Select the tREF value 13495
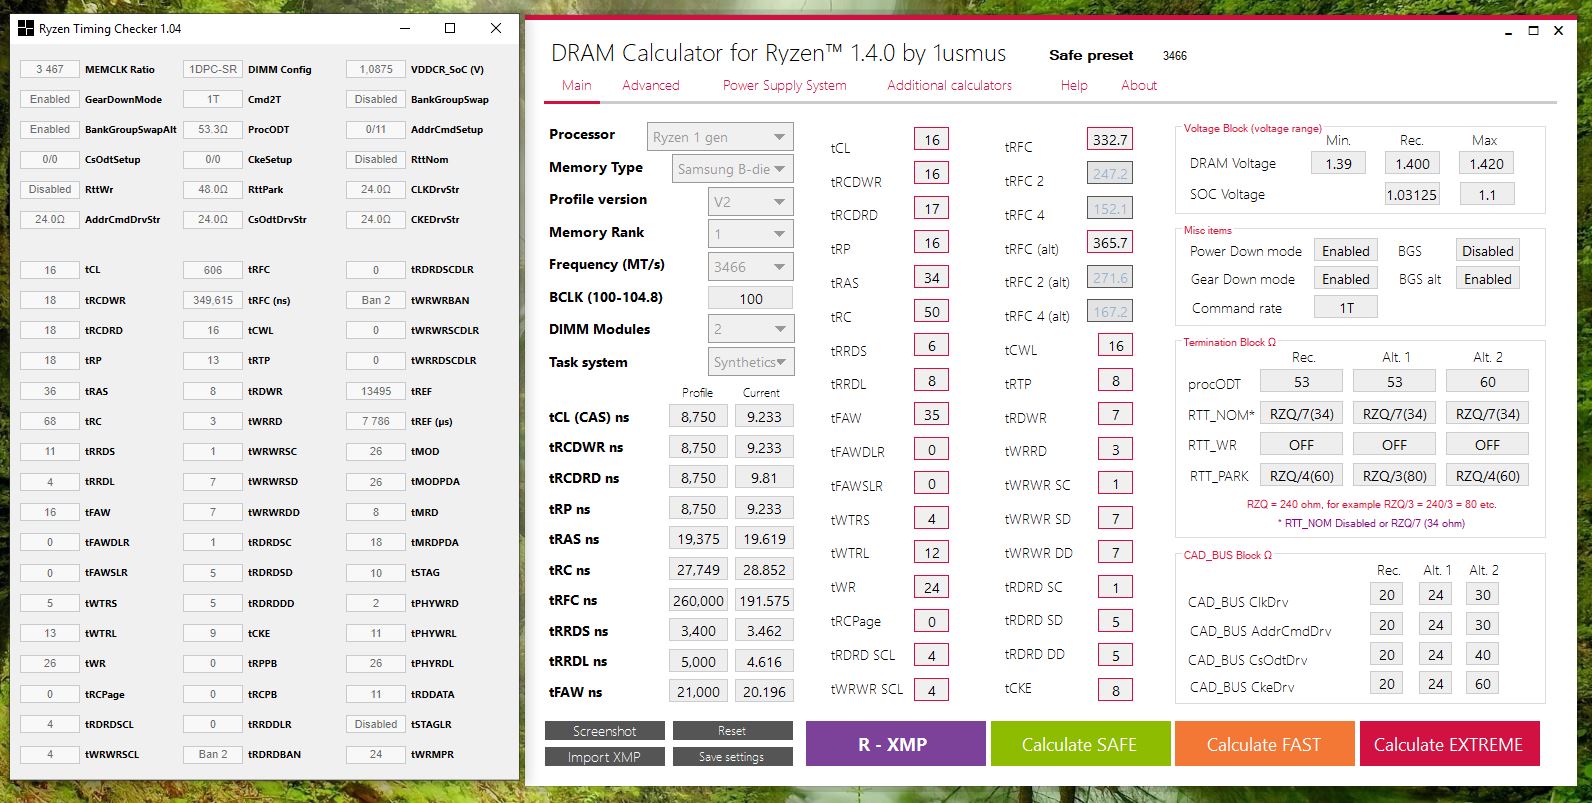The width and height of the screenshot is (1592, 803). tap(376, 391)
